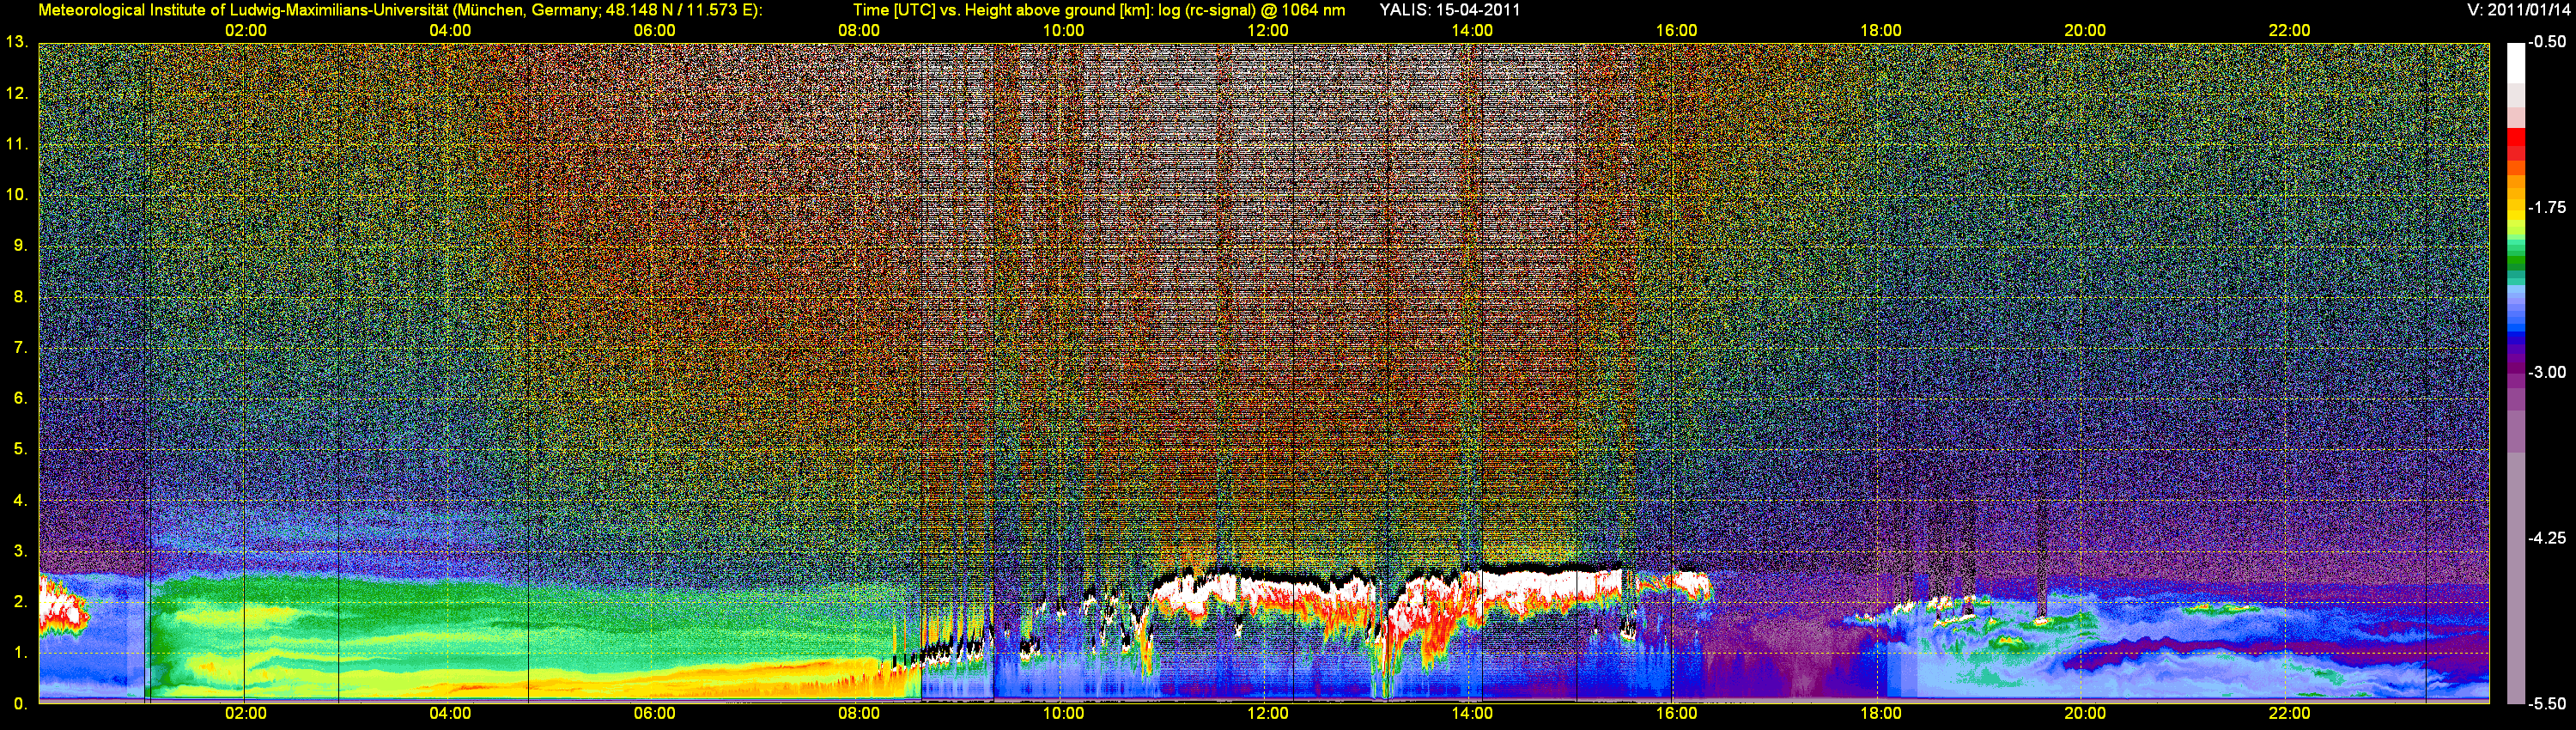Click 22:00 on the upper time axis

tap(2290, 30)
